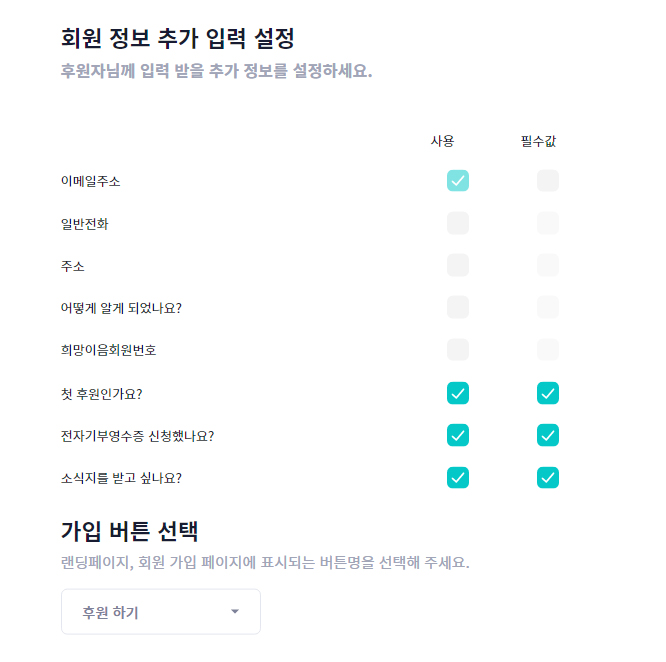Uncheck 필수값 for 첫 후원인가요?
This screenshot has width=666, height=662.
[x=547, y=393]
